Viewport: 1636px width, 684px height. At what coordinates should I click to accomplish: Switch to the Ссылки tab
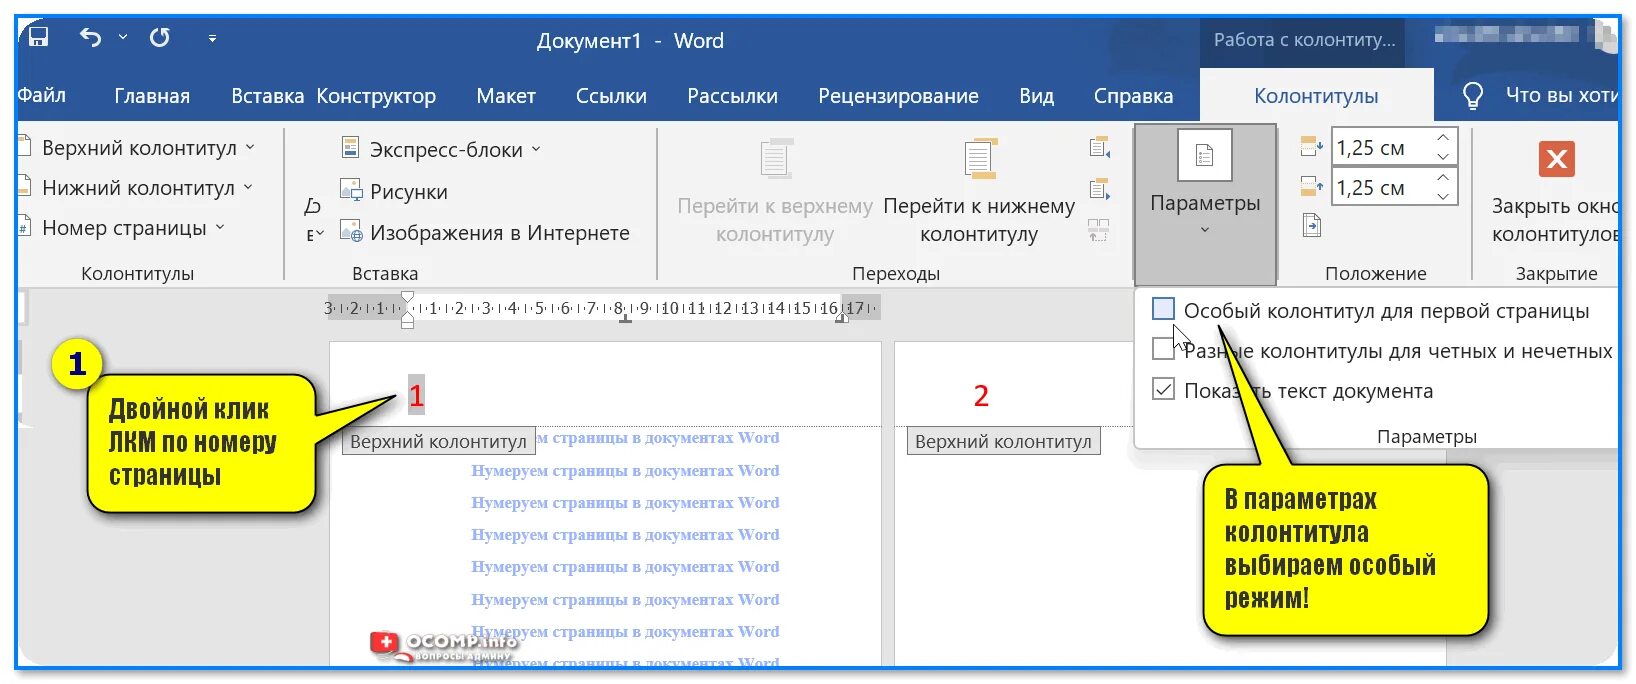pyautogui.click(x=611, y=96)
